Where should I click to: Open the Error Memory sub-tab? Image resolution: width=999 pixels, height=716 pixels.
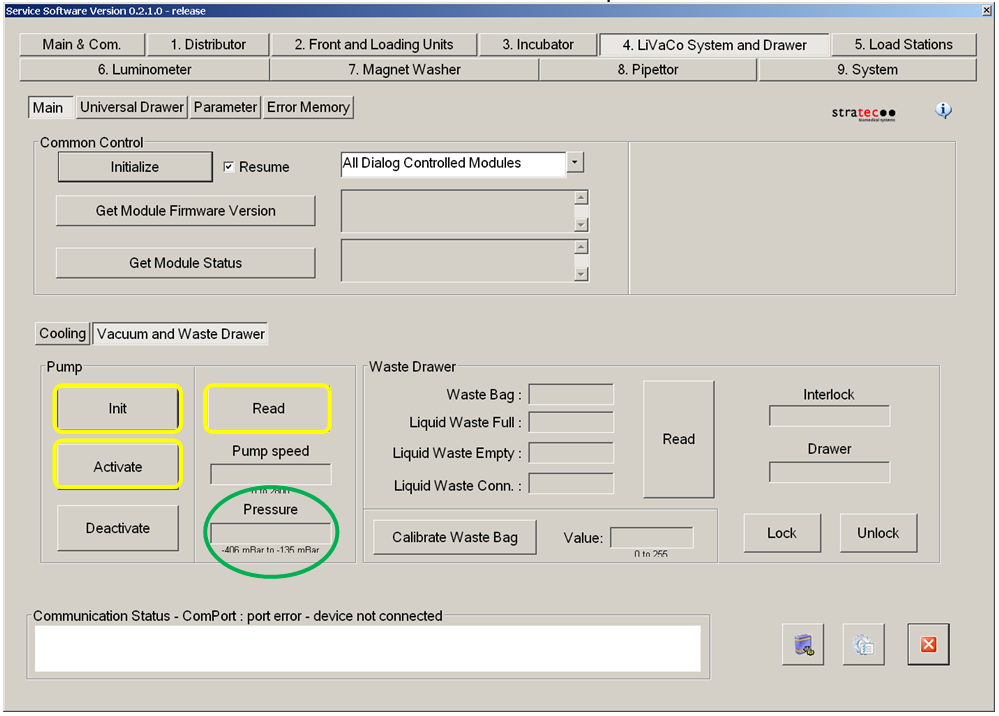[x=308, y=107]
